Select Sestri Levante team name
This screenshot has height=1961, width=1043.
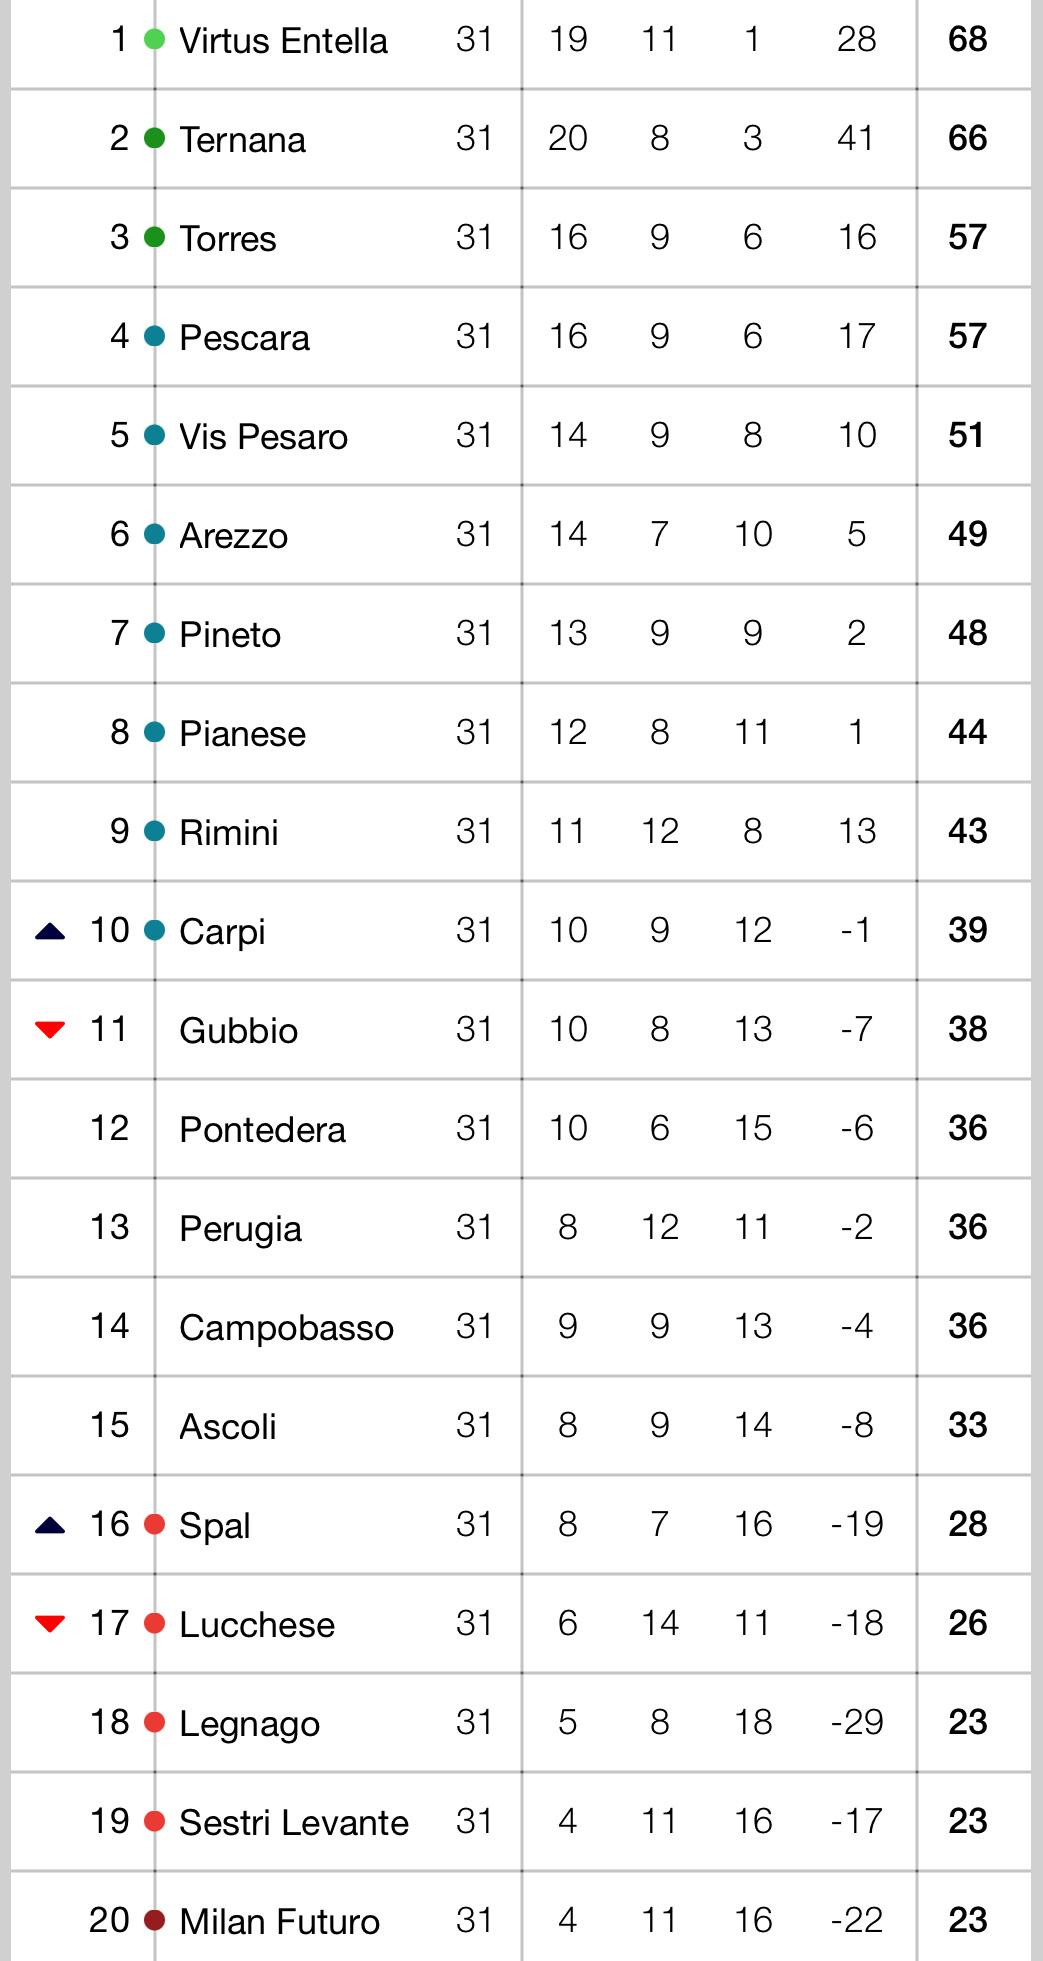click(294, 1823)
